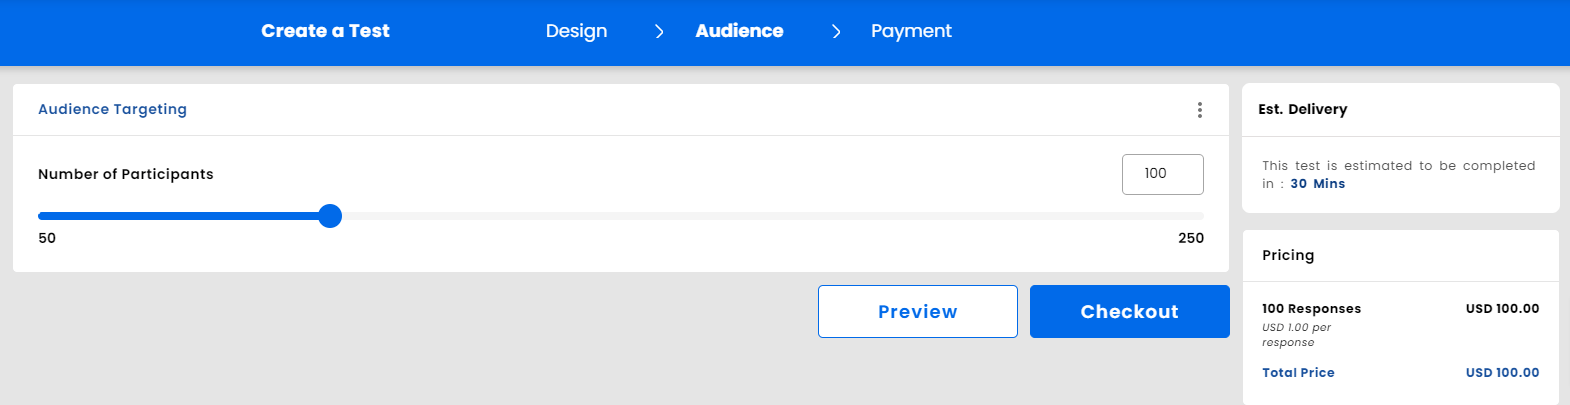Viewport: 1570px width, 405px height.
Task: Click the Audience Targeting heading
Action: click(x=112, y=109)
